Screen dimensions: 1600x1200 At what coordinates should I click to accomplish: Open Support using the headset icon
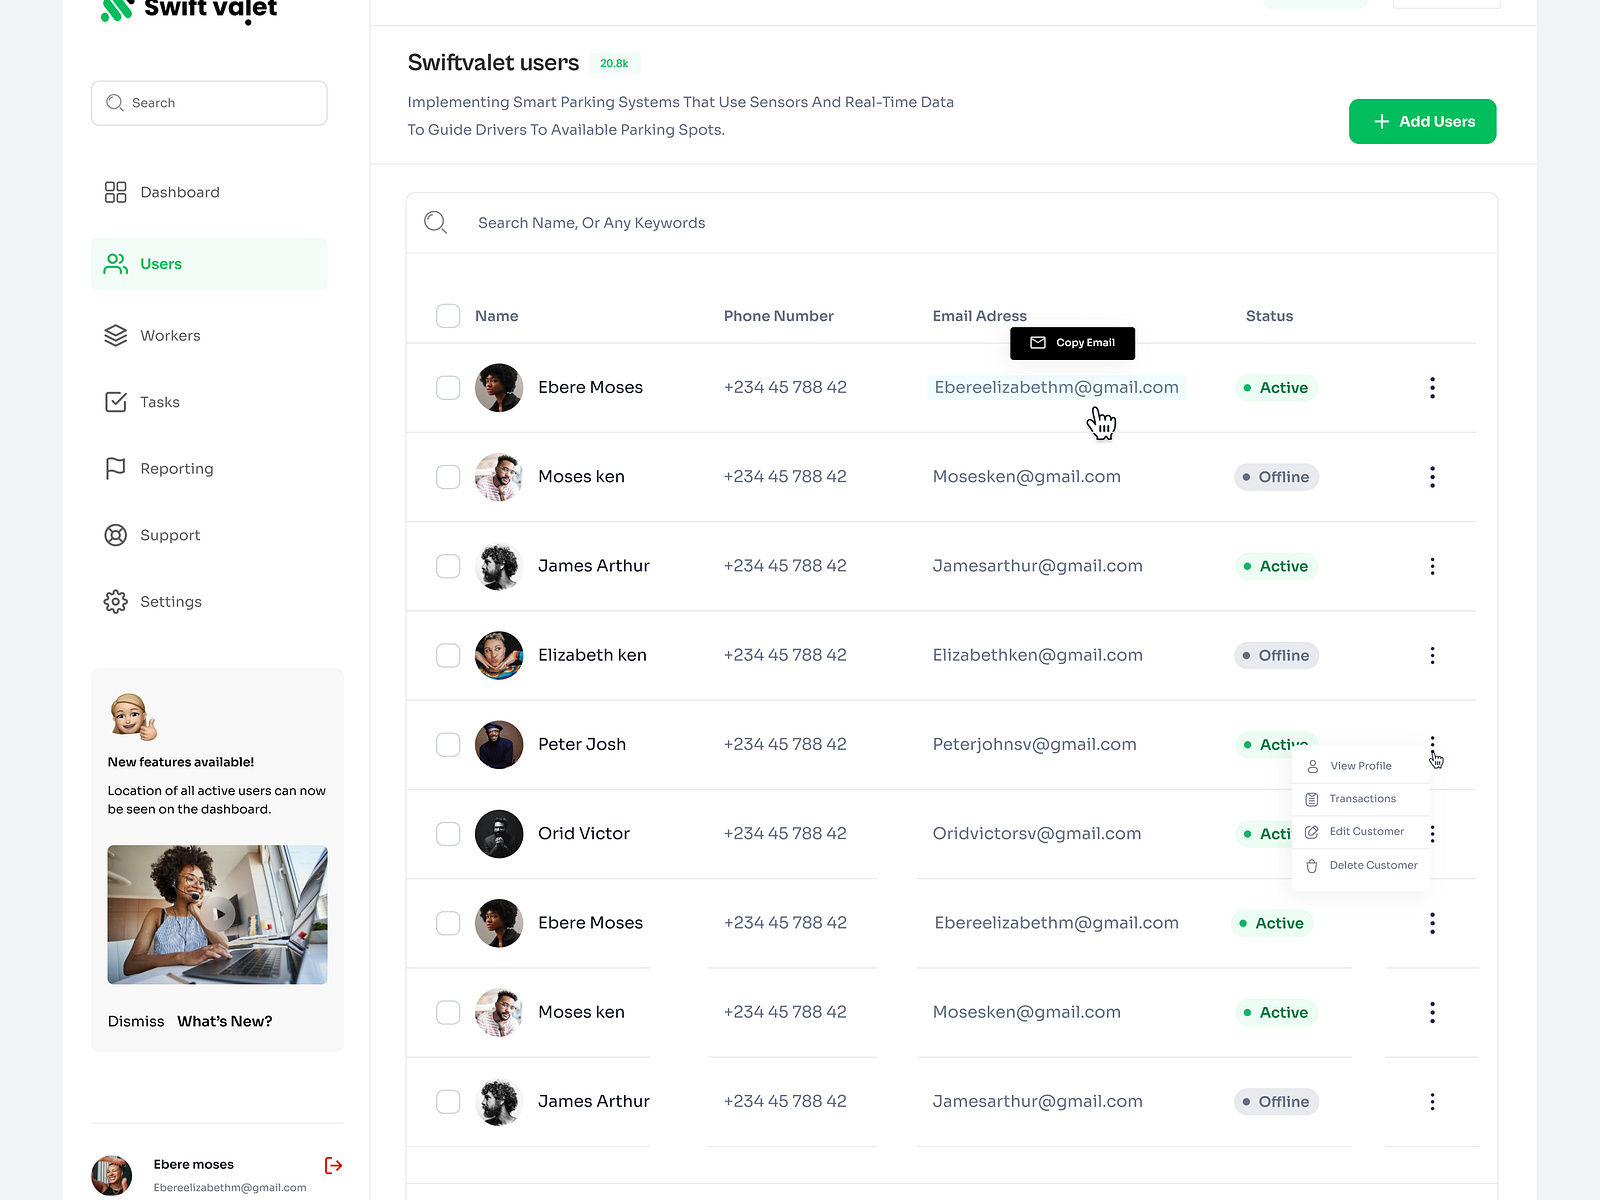(x=115, y=535)
